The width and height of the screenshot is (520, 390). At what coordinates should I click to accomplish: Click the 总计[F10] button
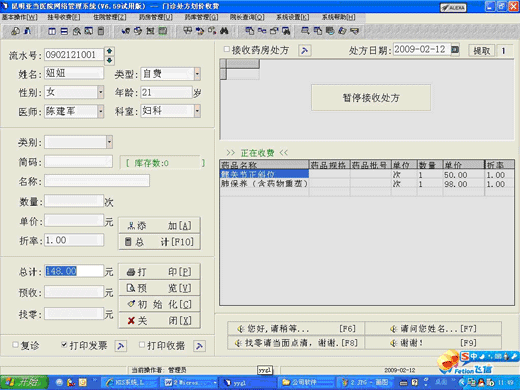159,242
